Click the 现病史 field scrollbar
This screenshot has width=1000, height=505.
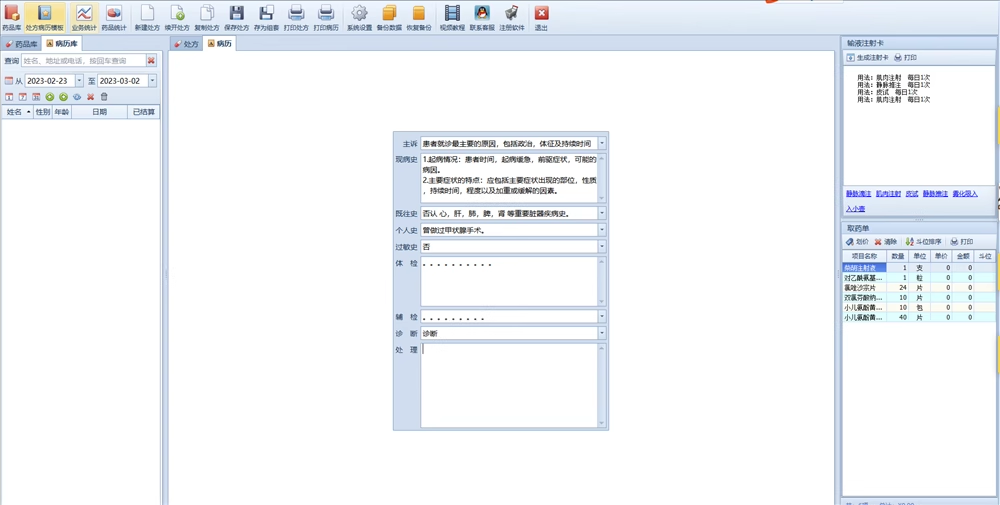tap(601, 178)
